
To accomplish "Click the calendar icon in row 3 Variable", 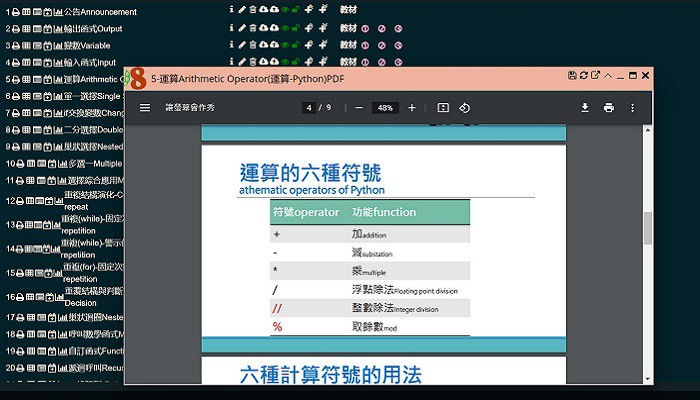I will click(48, 46).
